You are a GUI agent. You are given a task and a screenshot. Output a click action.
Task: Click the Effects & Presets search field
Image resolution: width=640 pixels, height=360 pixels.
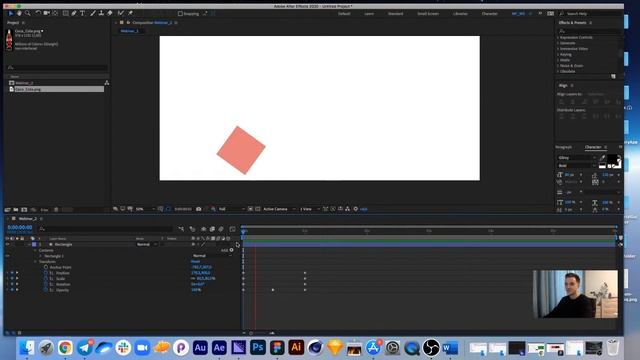click(589, 31)
